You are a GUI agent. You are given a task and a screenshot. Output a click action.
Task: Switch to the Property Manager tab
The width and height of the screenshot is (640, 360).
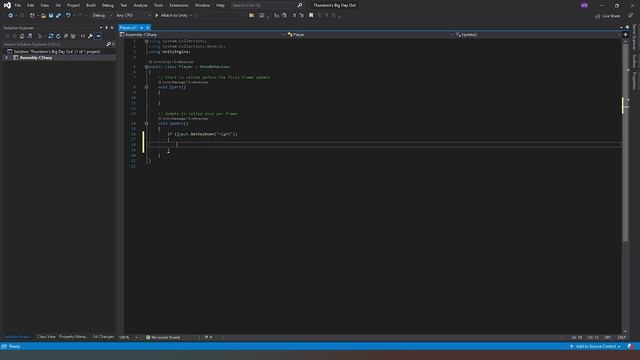(x=73, y=337)
